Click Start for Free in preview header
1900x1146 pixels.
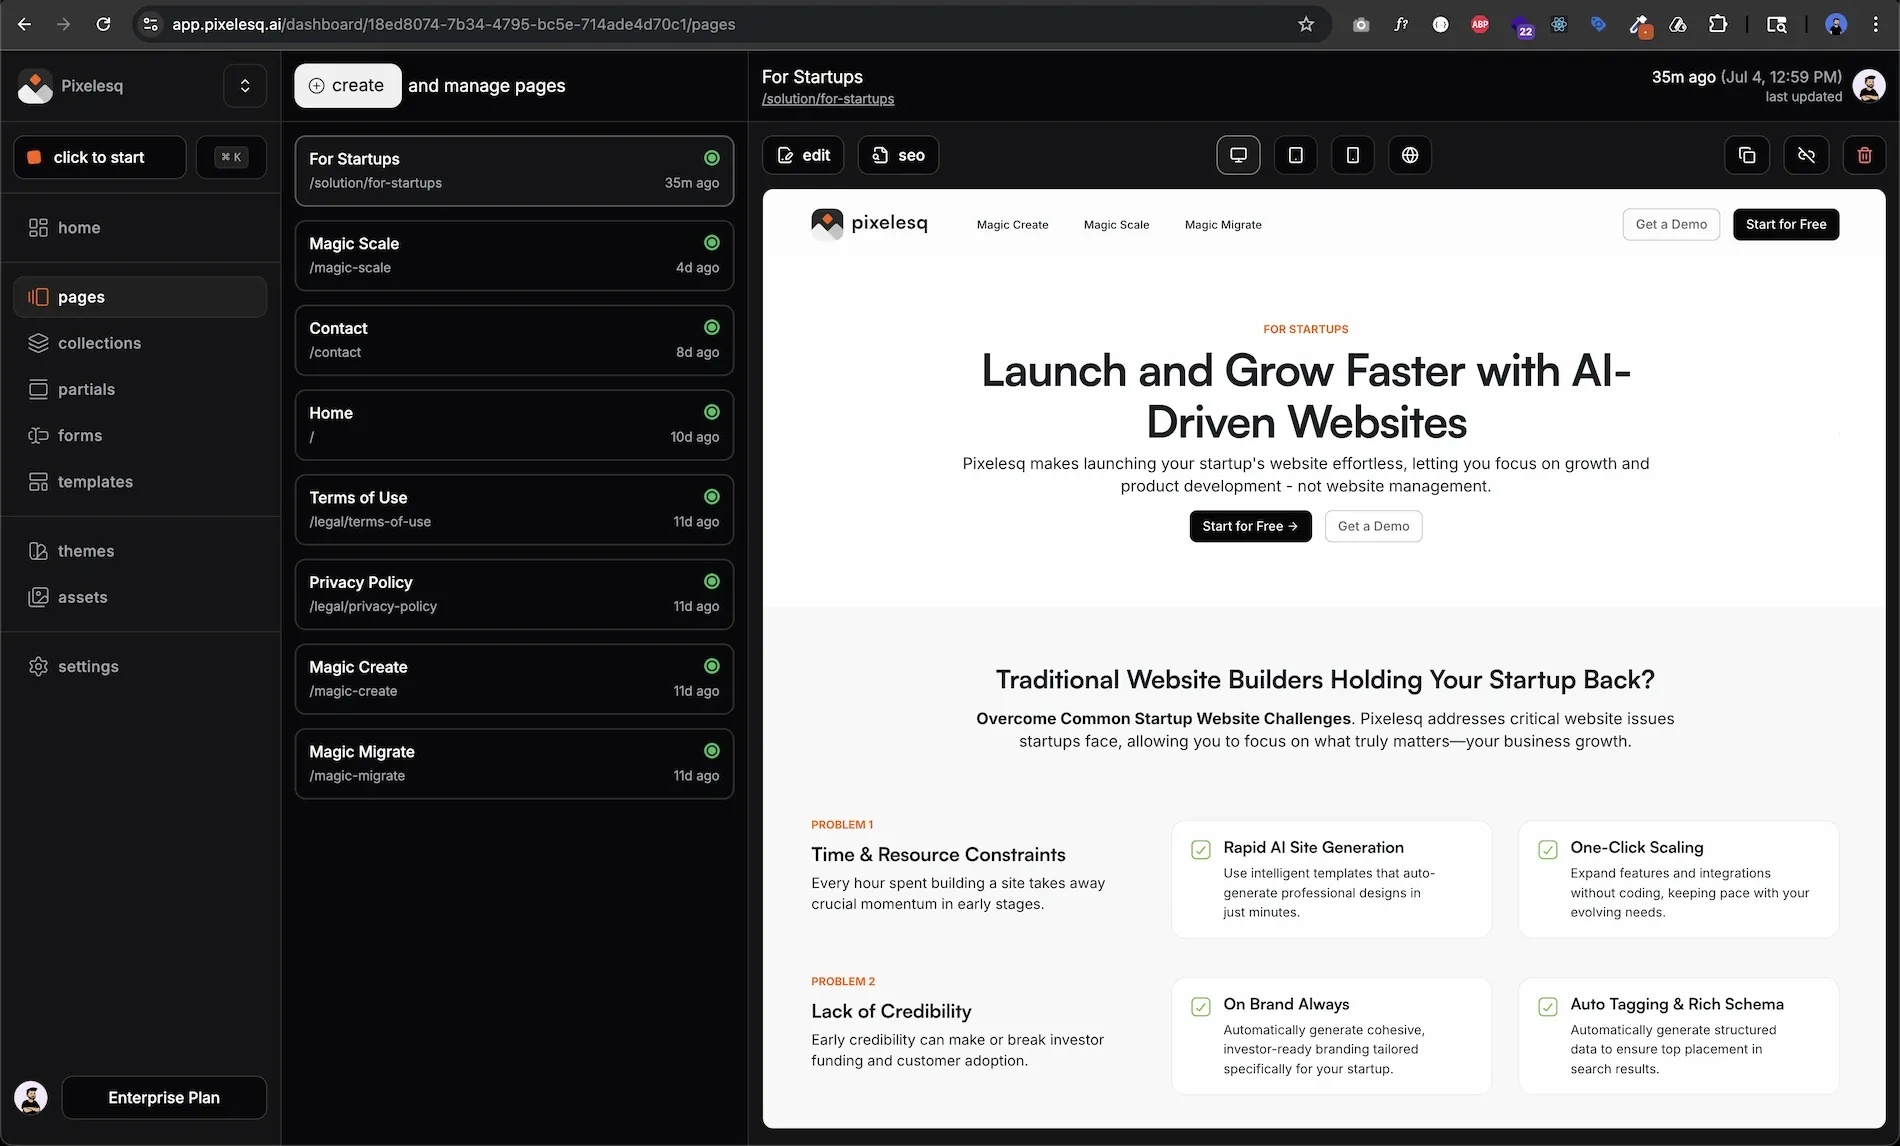click(x=1786, y=224)
